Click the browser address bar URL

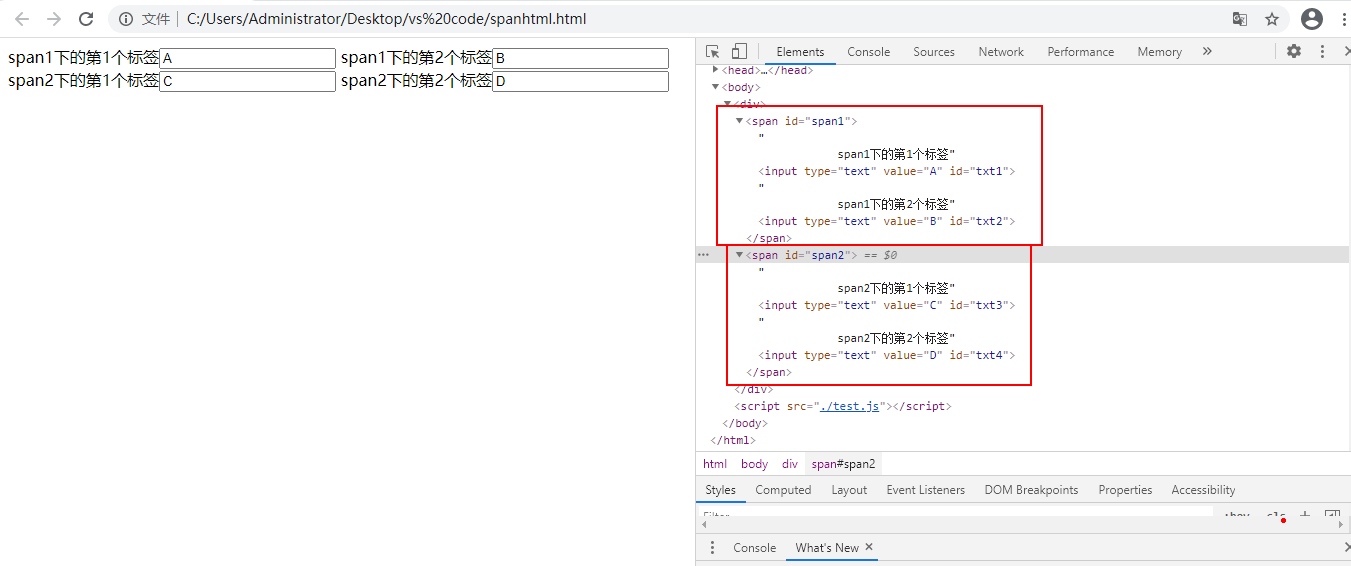(x=386, y=19)
